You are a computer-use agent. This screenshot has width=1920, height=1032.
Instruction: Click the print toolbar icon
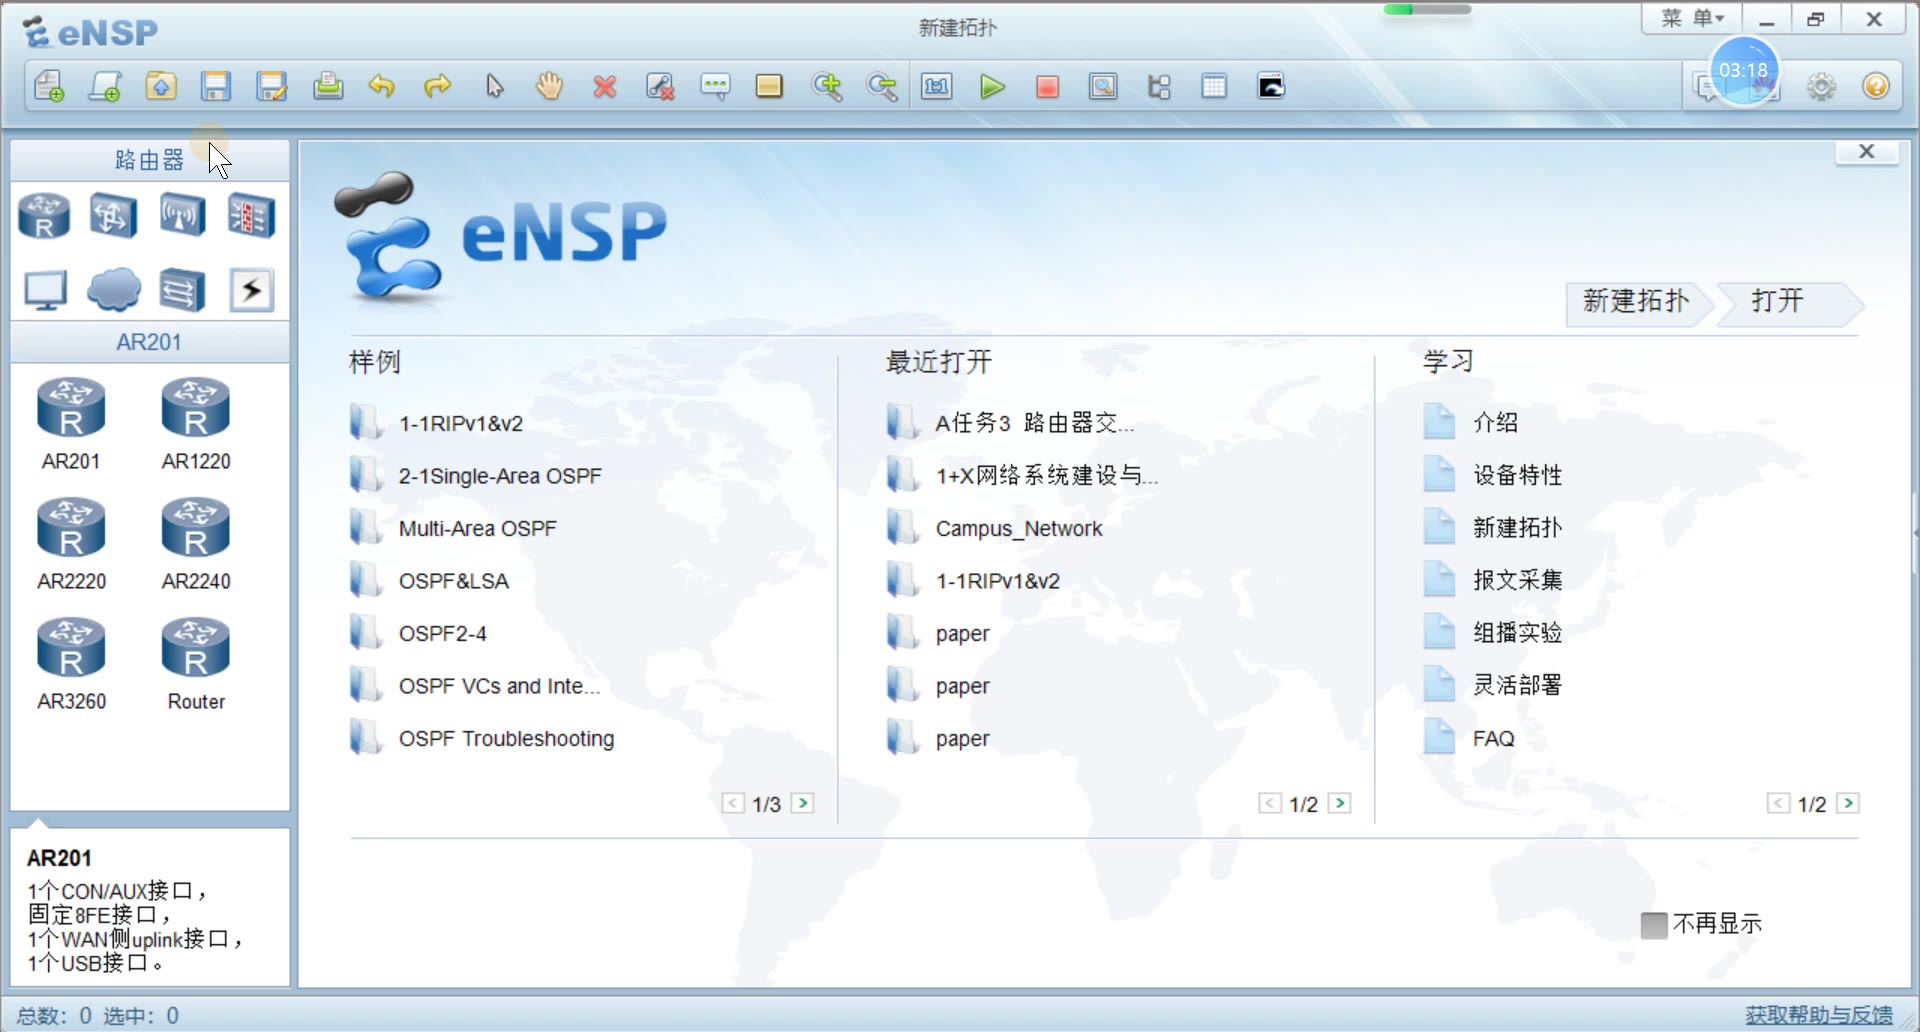tap(327, 87)
